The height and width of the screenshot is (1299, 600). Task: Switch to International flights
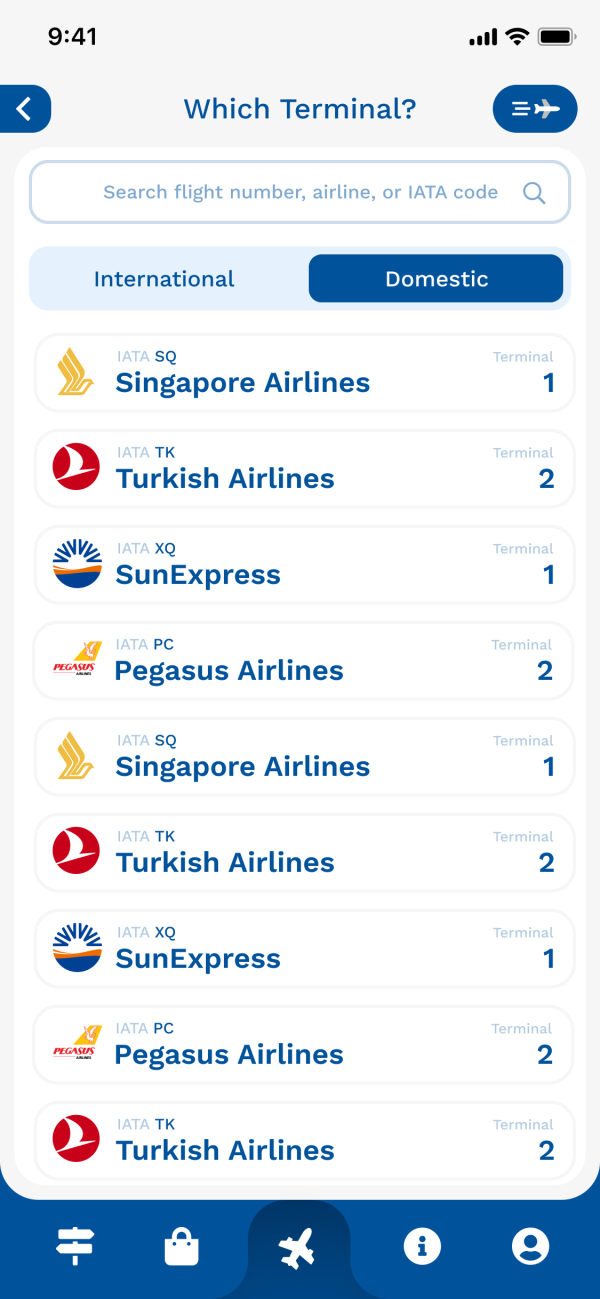164,279
